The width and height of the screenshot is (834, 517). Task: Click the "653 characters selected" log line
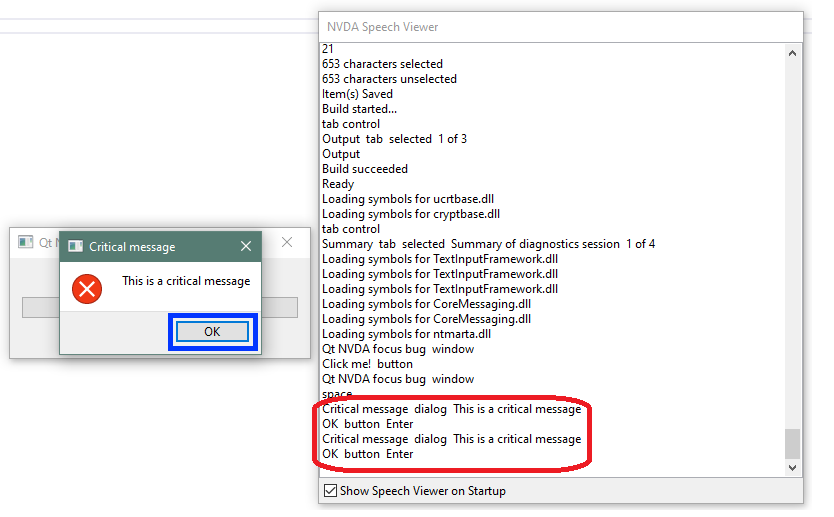pyautogui.click(x=382, y=64)
